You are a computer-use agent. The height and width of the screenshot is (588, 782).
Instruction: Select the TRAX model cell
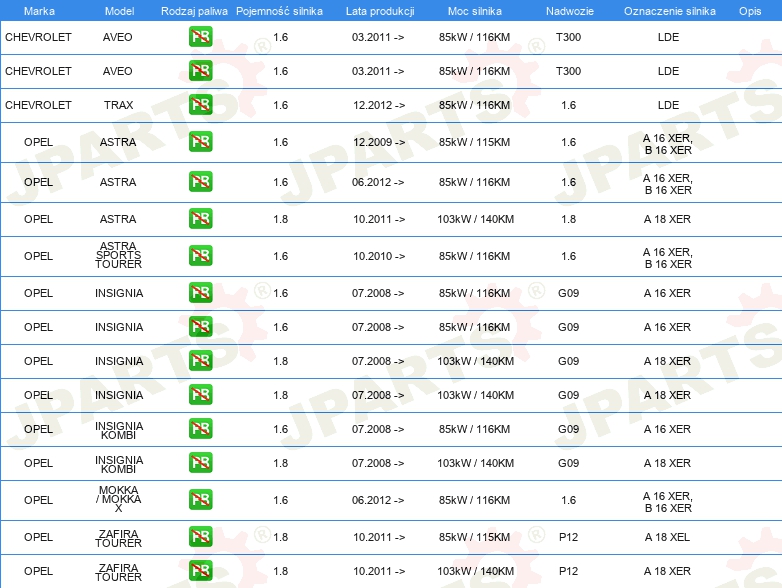tap(119, 105)
